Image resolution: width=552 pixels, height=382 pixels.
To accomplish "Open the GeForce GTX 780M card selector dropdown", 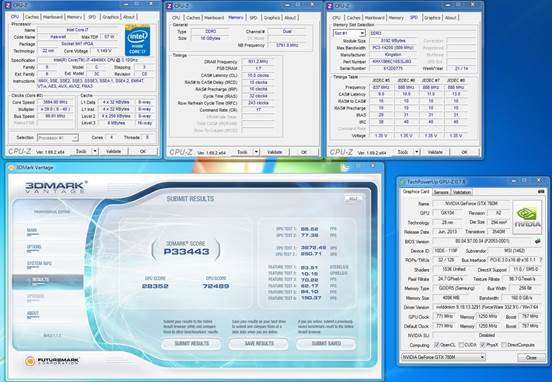I will (x=443, y=357).
